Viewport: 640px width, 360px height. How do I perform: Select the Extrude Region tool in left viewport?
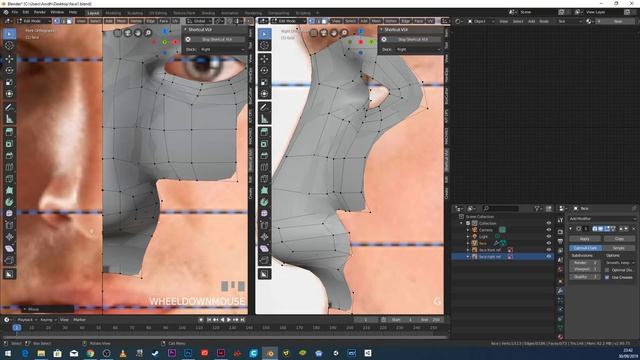9,132
